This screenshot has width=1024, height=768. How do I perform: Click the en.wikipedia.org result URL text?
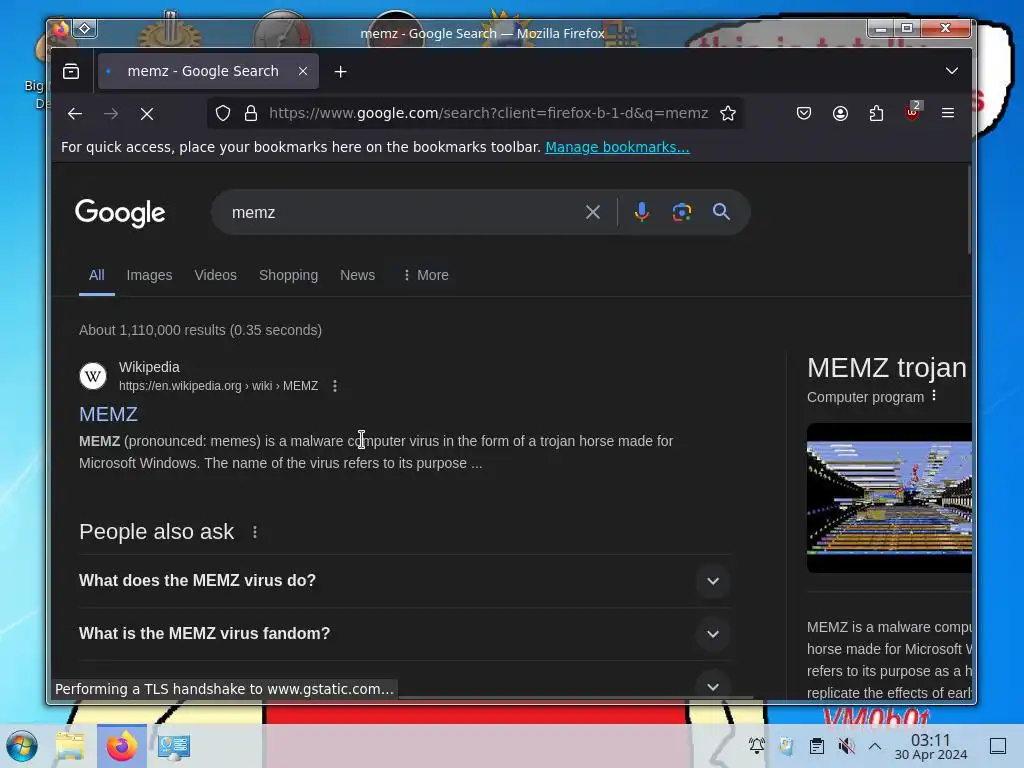218,386
